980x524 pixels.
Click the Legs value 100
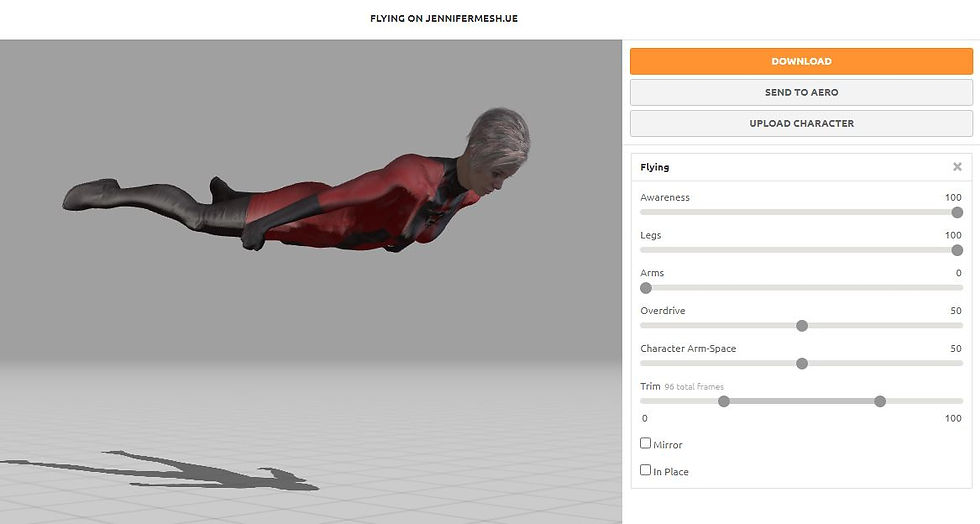click(x=953, y=235)
